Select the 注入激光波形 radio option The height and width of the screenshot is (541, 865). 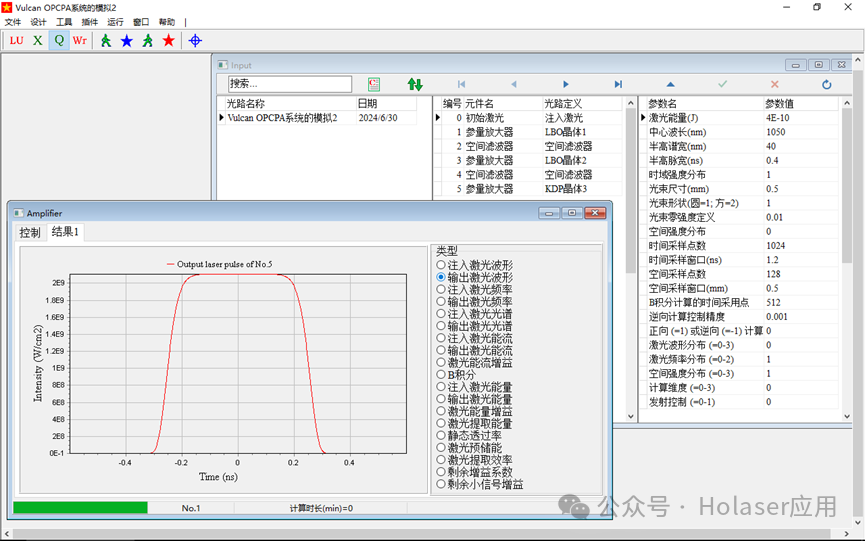tap(475, 265)
